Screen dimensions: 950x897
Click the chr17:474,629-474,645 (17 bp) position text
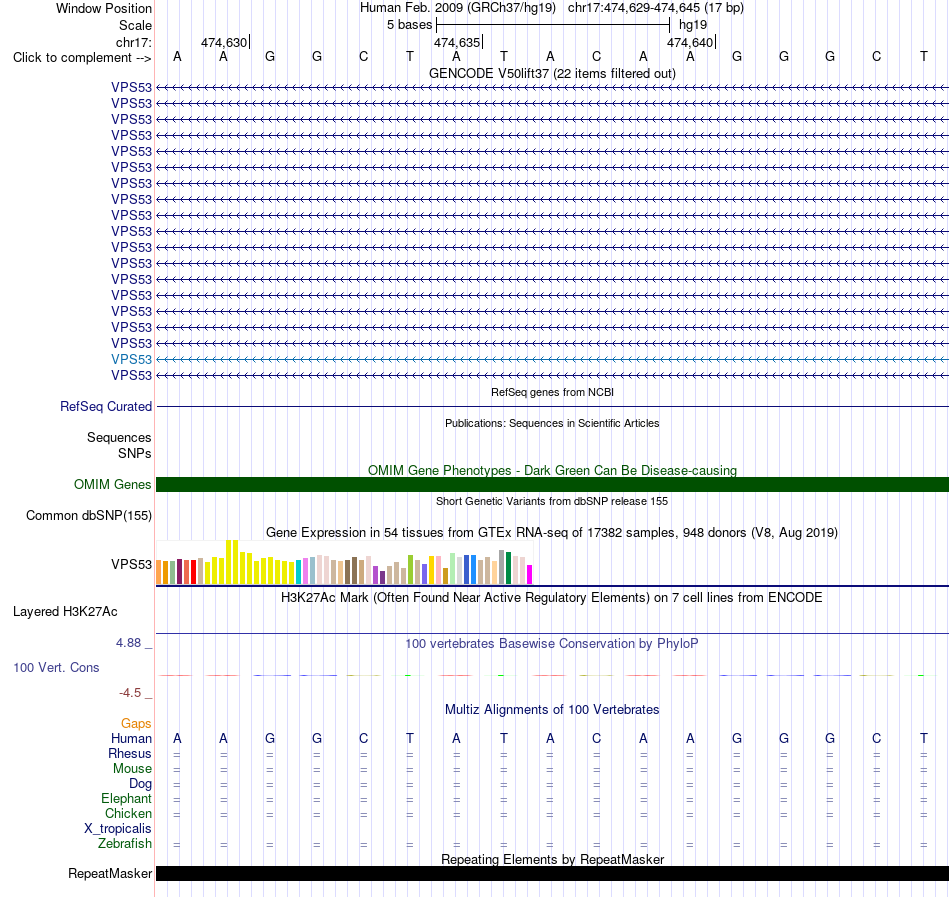[656, 8]
